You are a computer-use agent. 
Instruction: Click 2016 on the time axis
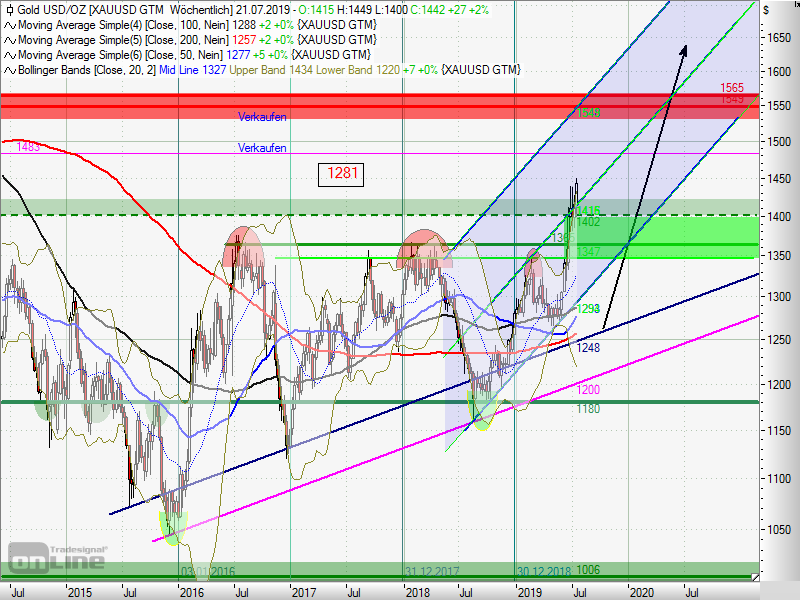(192, 593)
